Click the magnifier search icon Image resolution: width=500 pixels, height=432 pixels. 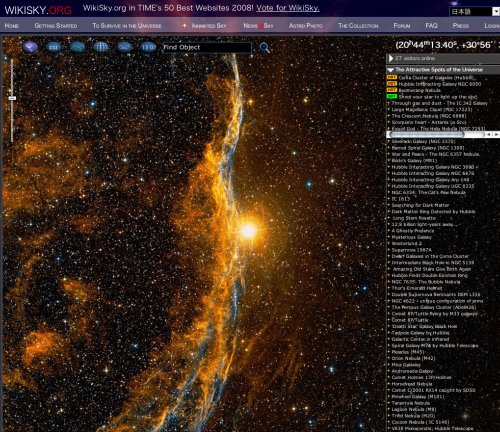pos(265,48)
